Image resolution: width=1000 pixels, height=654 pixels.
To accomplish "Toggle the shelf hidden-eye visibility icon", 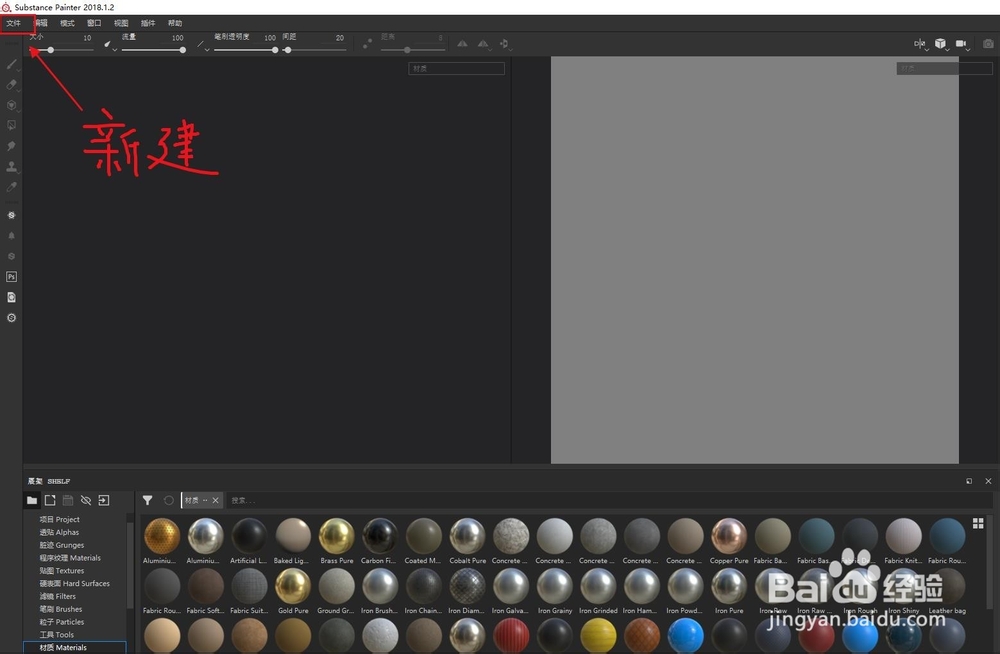I will (x=85, y=500).
